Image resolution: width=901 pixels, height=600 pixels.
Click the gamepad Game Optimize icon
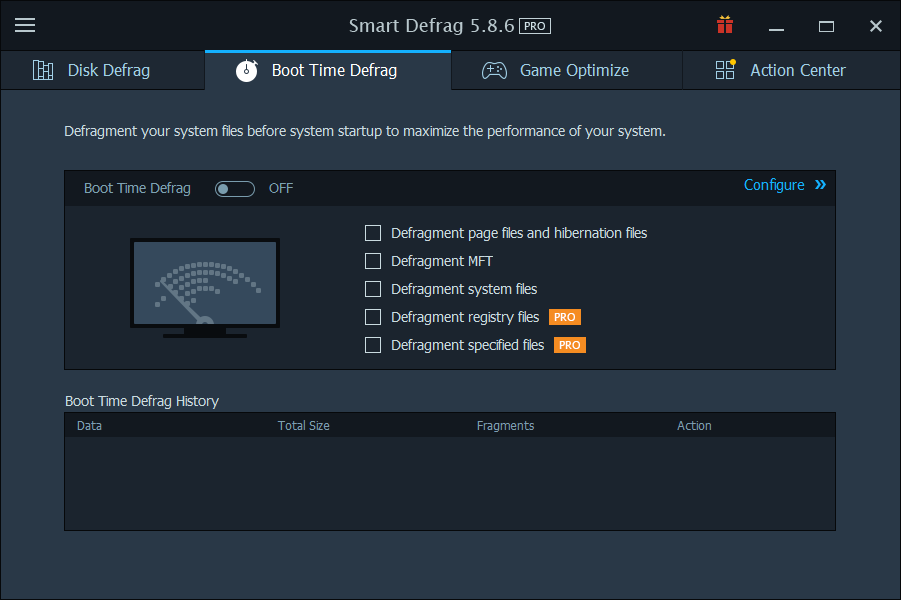click(494, 70)
